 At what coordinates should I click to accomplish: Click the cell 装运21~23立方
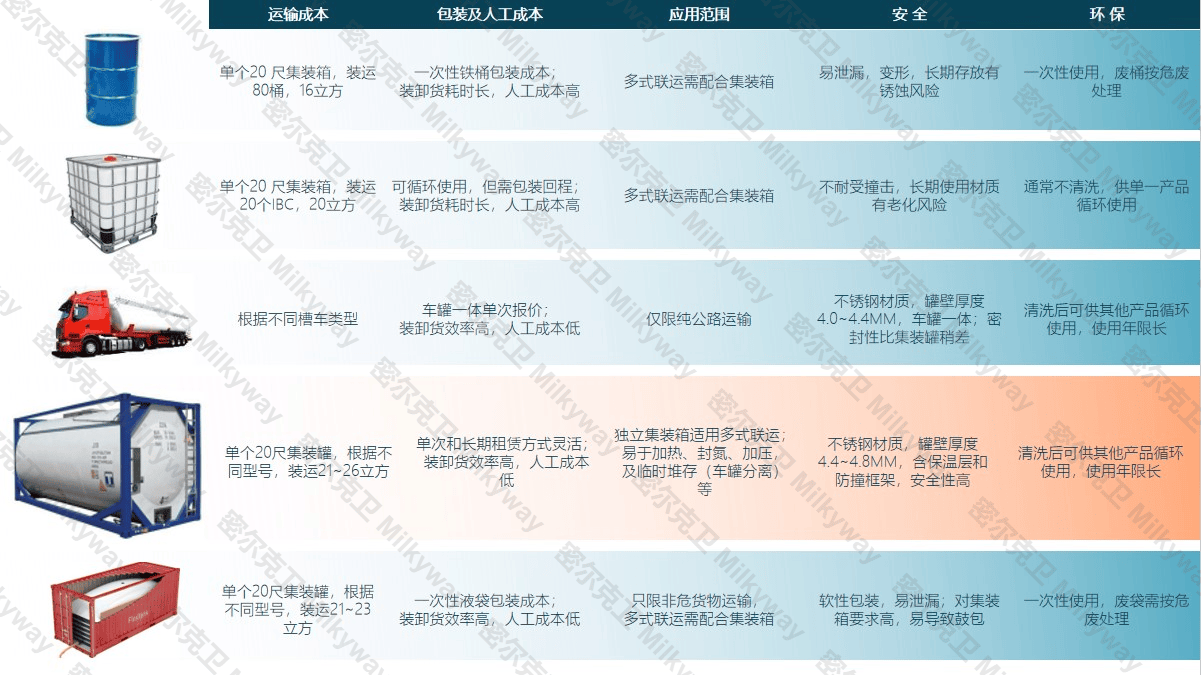coord(298,609)
